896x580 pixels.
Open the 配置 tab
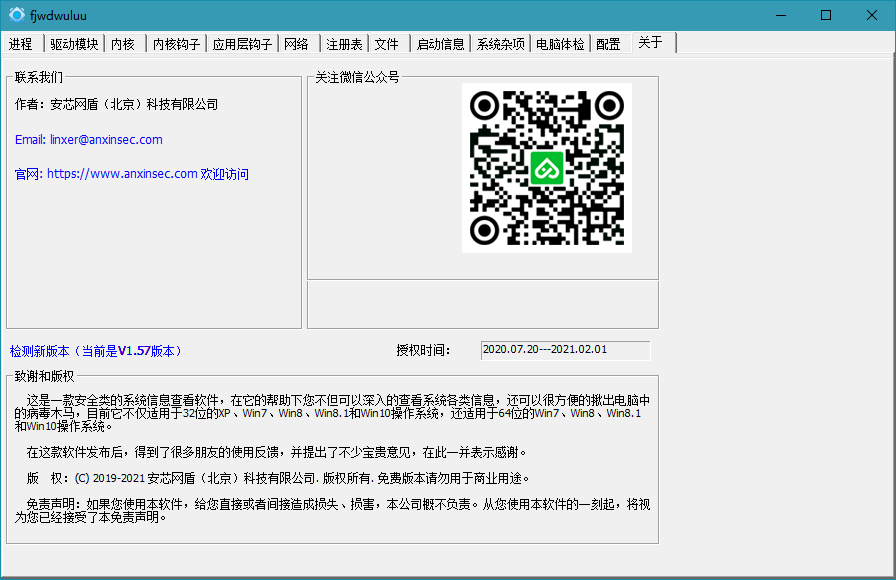608,43
